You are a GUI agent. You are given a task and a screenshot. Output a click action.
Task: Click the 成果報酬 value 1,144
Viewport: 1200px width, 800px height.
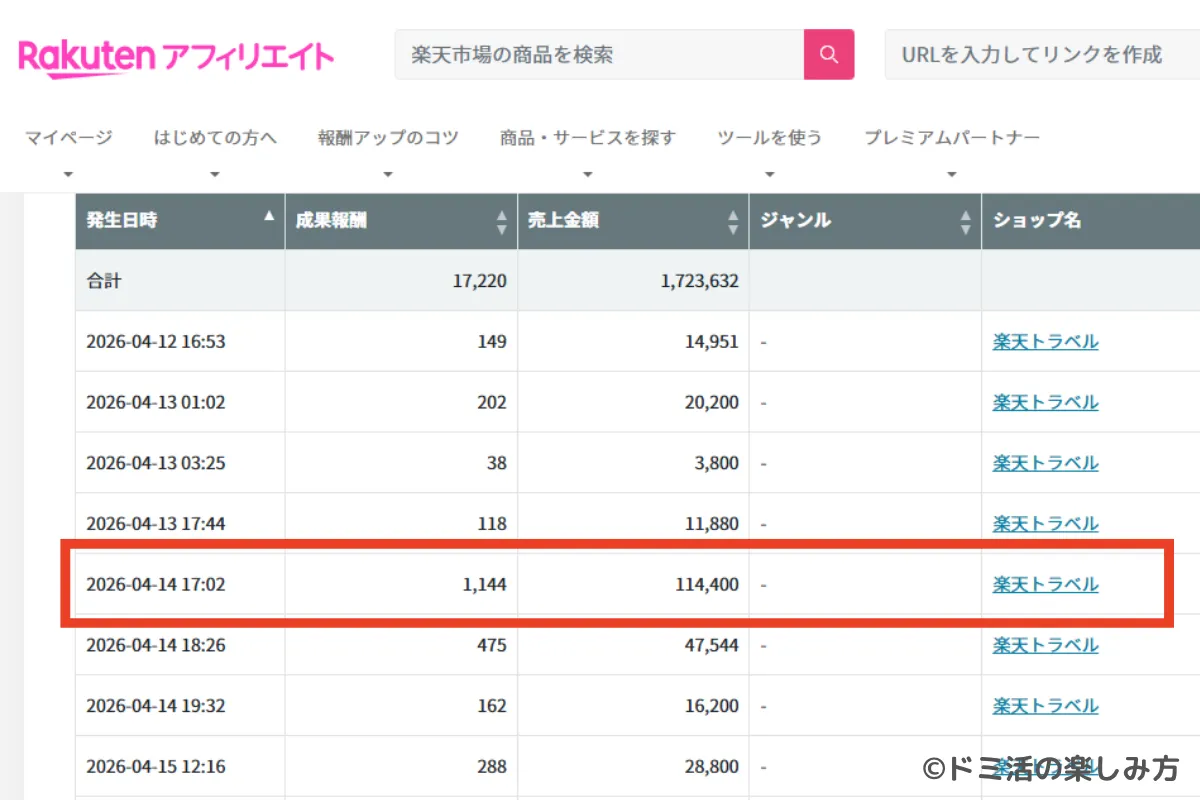484,584
